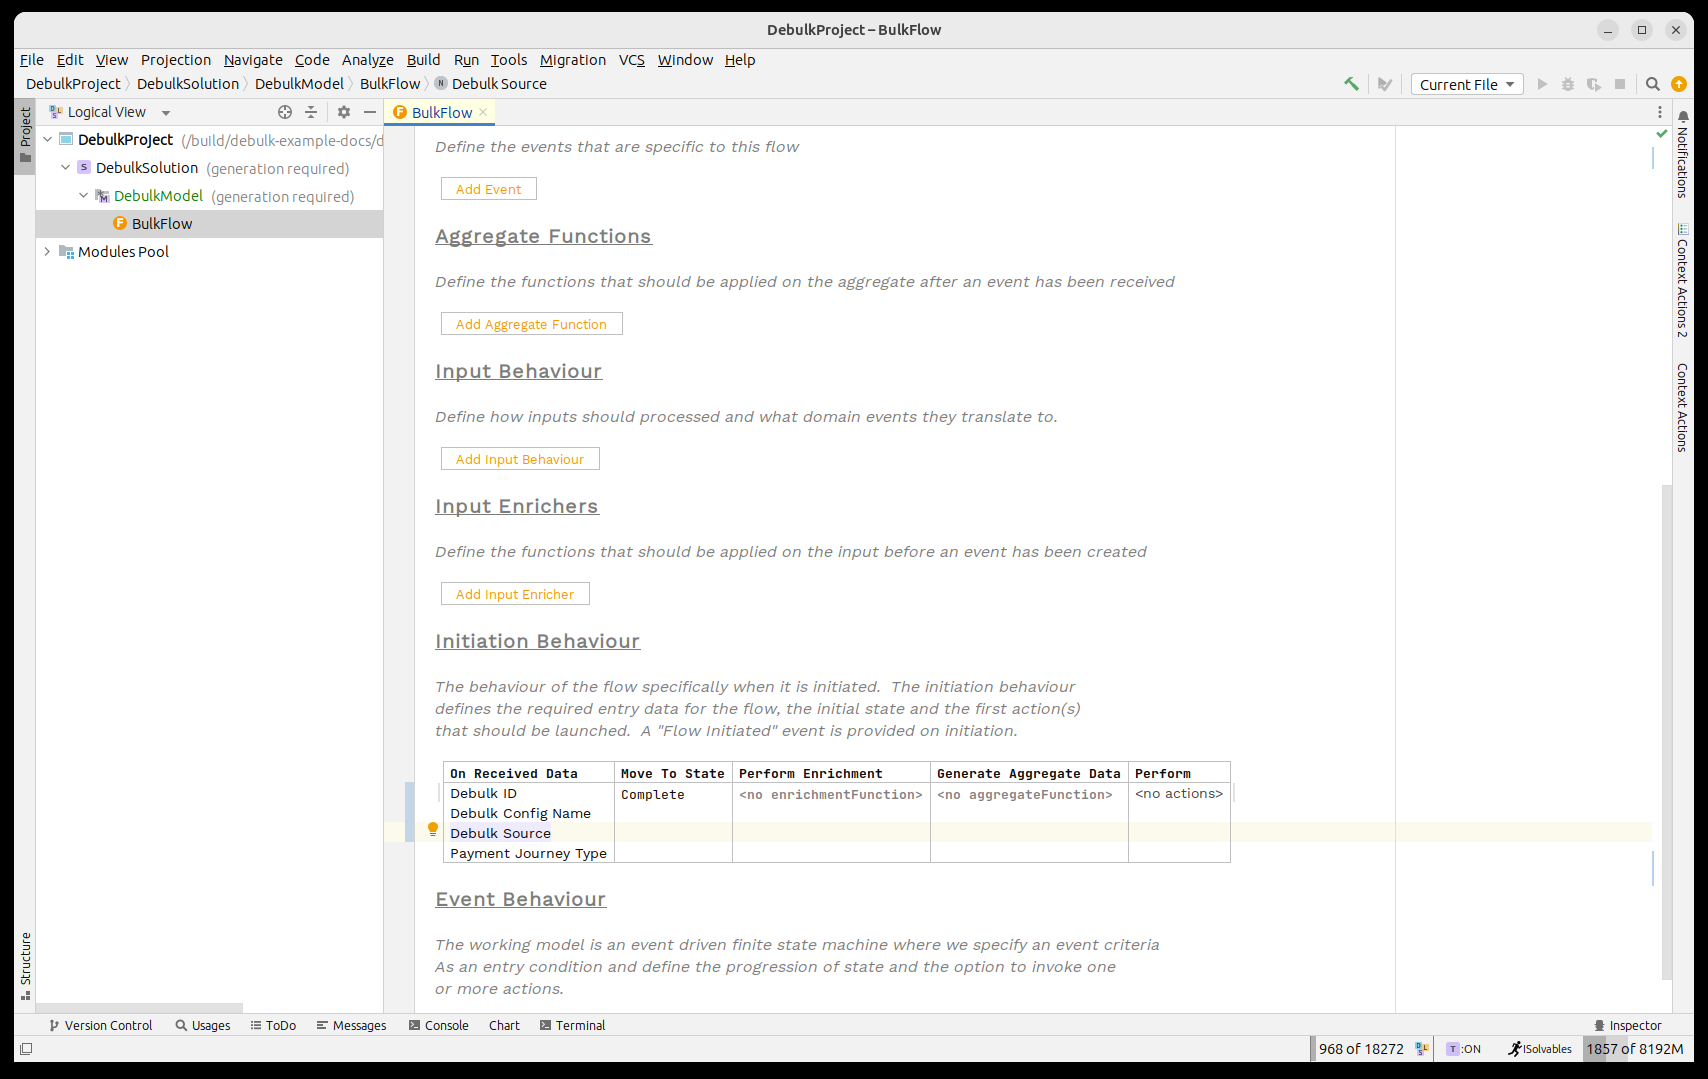Click the Complete state cell in table
The image size is (1708, 1079).
coord(653,795)
